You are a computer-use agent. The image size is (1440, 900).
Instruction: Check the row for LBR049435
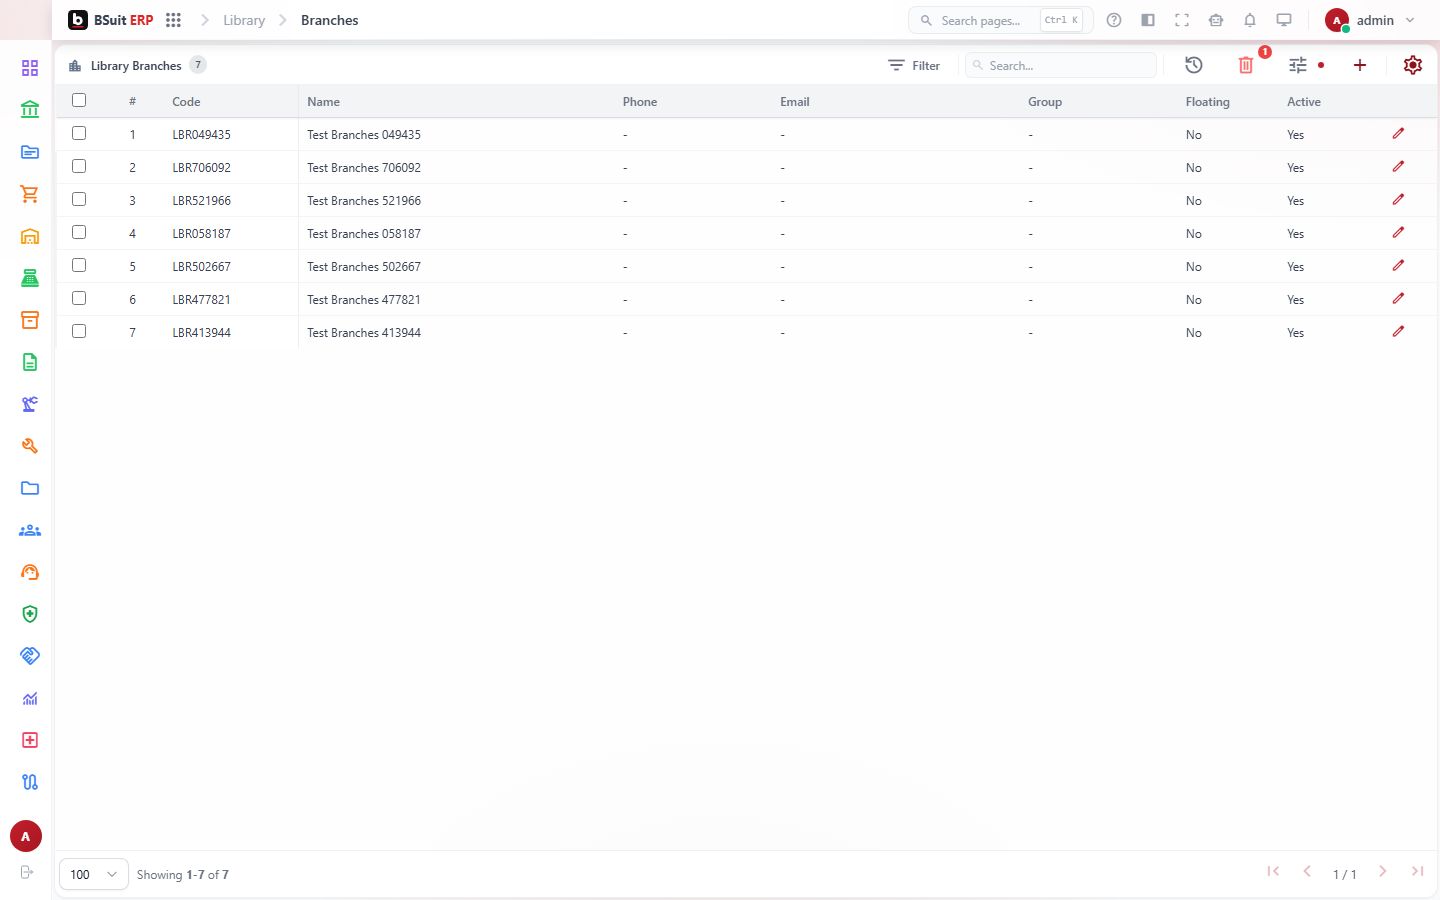tap(79, 133)
